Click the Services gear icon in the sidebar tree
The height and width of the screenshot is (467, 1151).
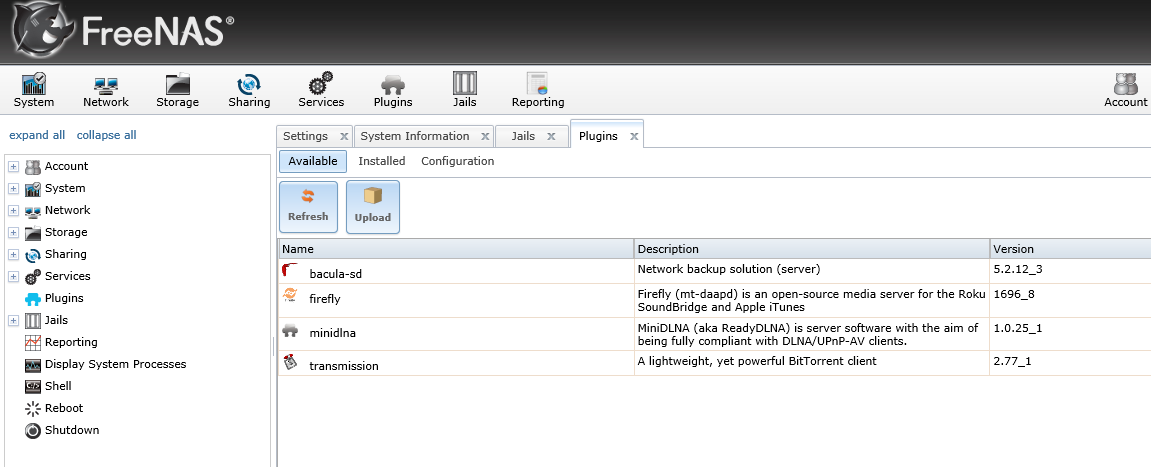coord(33,277)
